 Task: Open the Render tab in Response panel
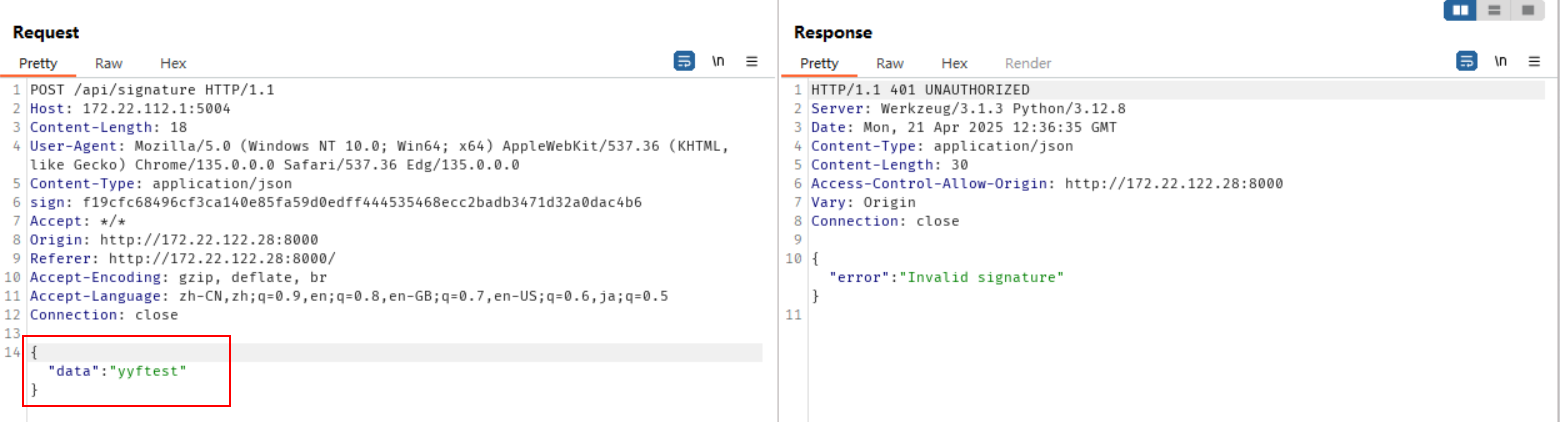[1028, 63]
